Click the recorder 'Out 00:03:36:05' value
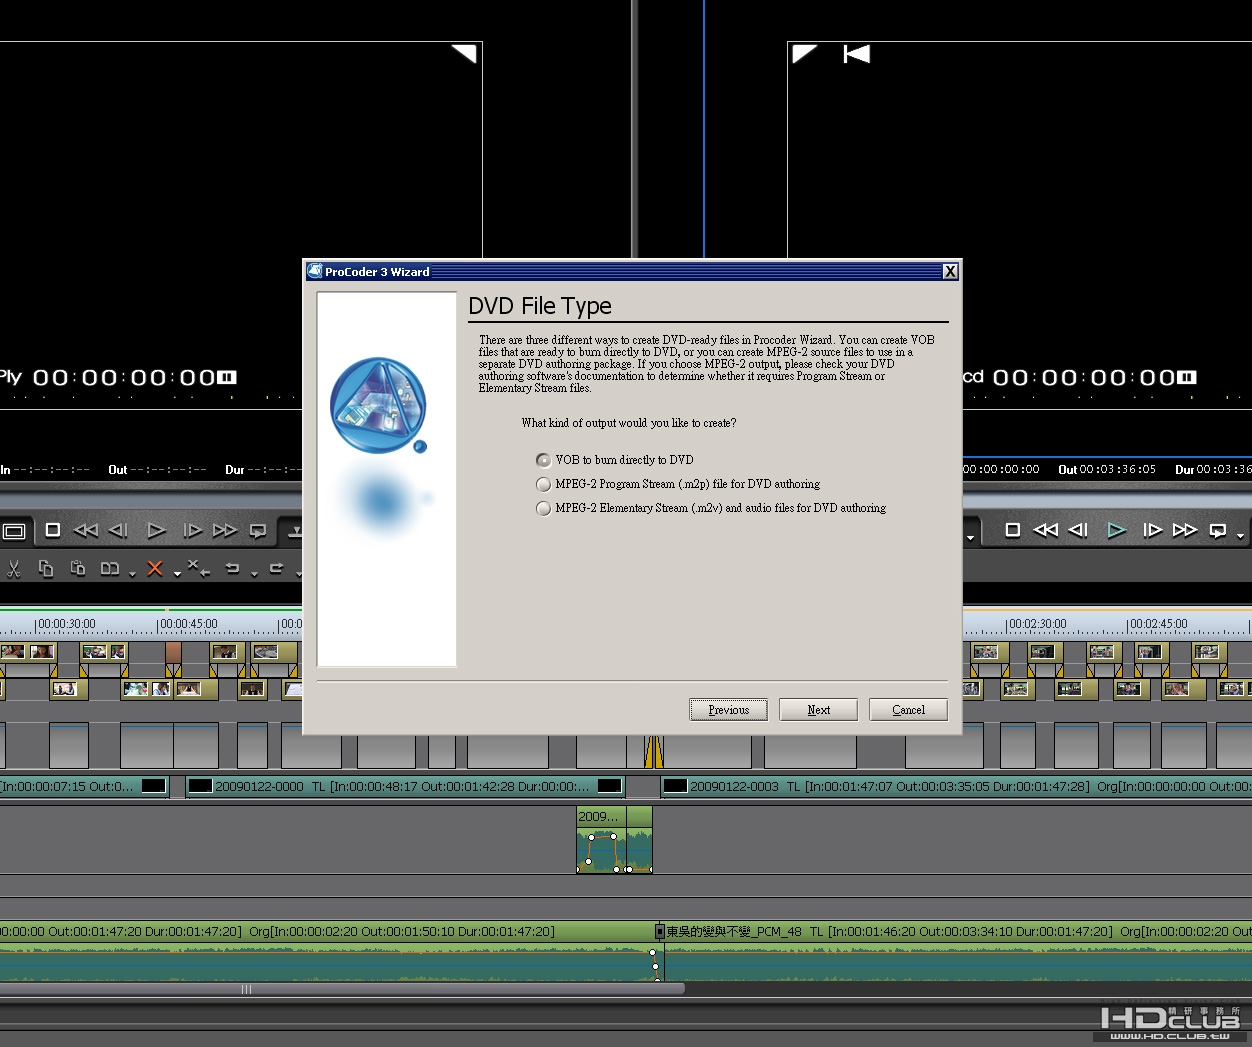 (x=1107, y=469)
